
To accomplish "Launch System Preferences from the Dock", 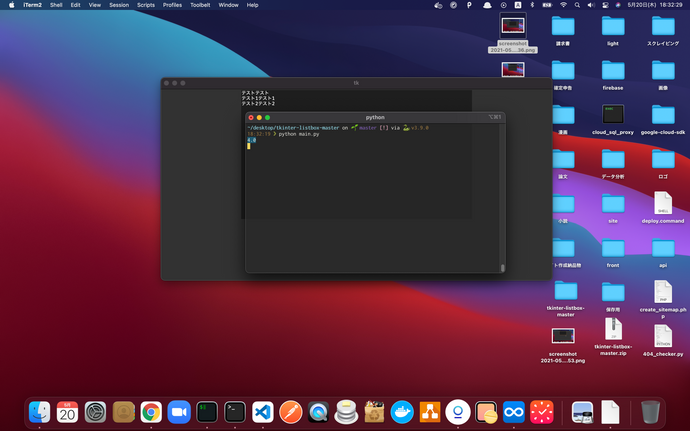I will tap(95, 413).
